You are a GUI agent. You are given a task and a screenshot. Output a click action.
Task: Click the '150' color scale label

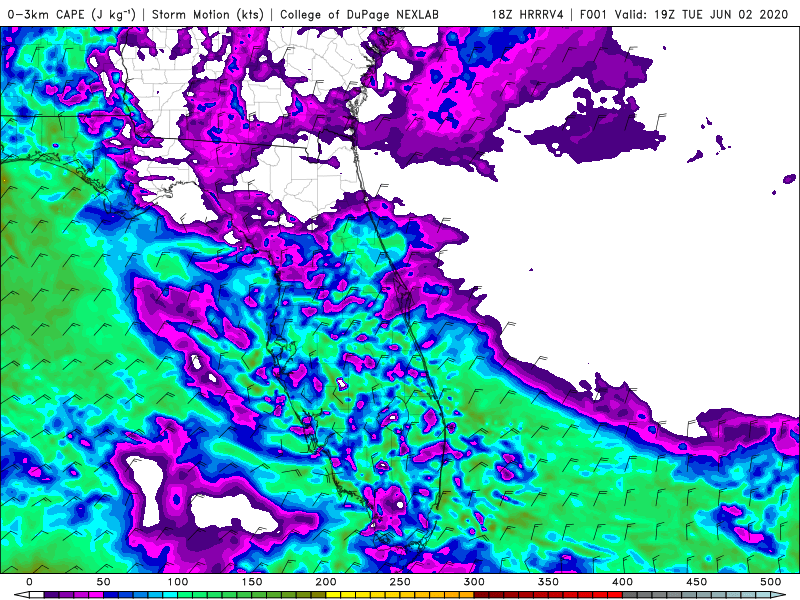click(x=252, y=582)
